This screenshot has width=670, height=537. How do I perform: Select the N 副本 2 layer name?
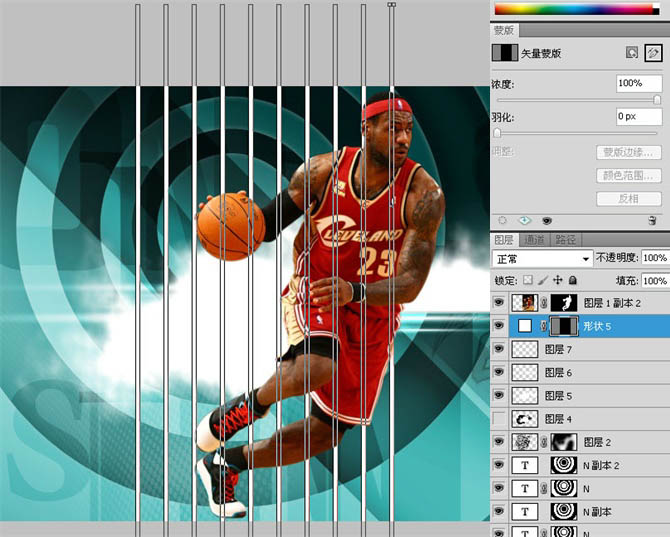pos(601,465)
